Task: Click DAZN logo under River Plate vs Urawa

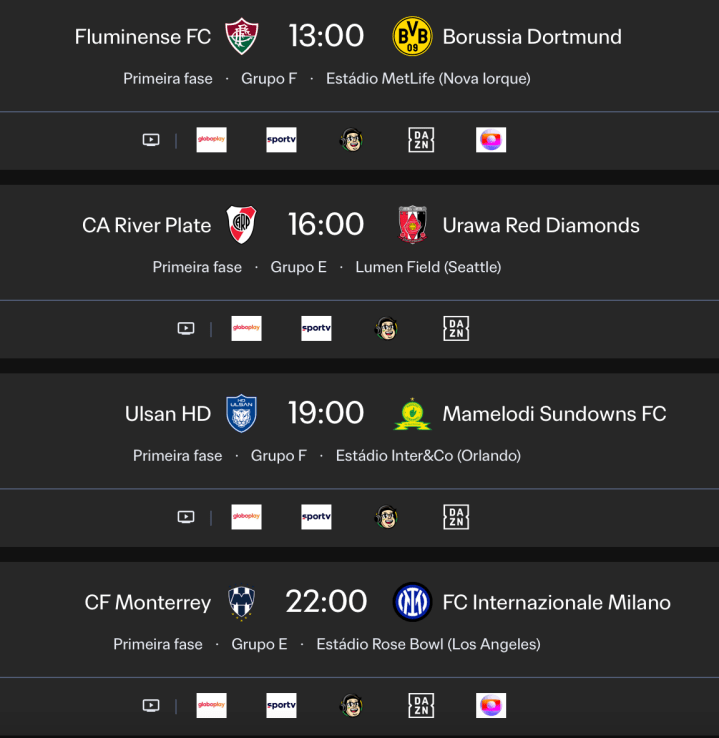Action: (x=456, y=328)
